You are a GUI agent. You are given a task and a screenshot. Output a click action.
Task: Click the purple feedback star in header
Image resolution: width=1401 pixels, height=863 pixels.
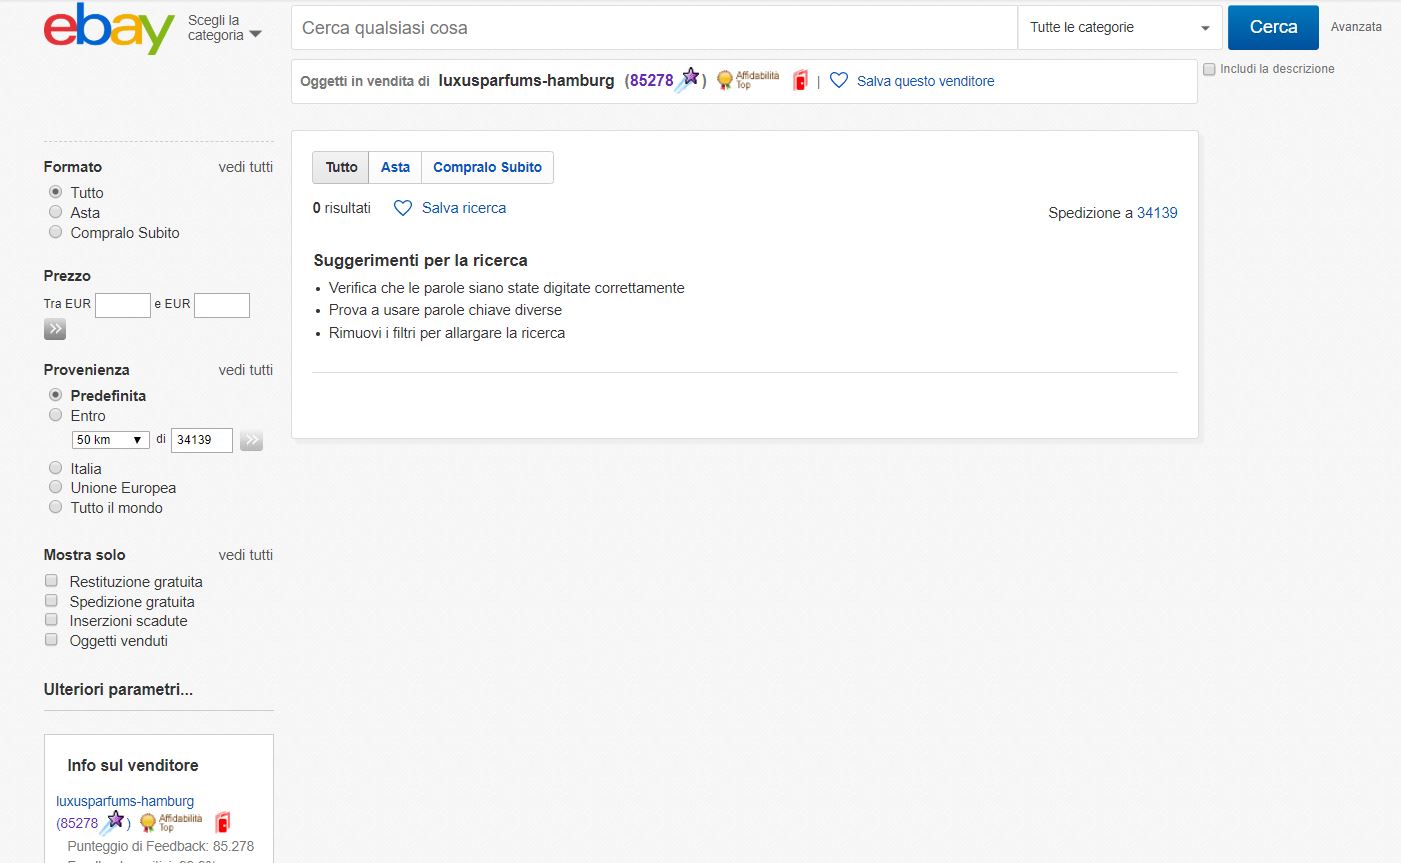pyautogui.click(x=689, y=78)
